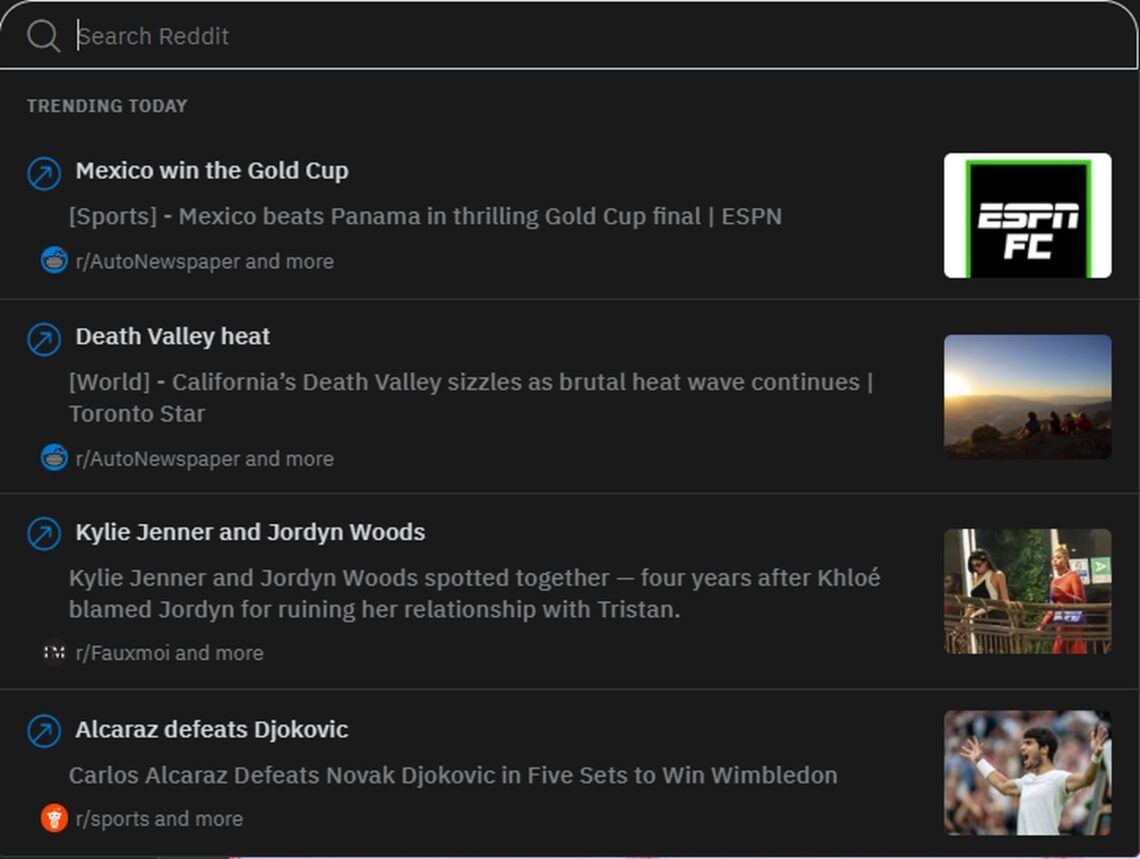Open r/Fauxmoi and more link
Screen dimensions: 1140x859
click(167, 653)
